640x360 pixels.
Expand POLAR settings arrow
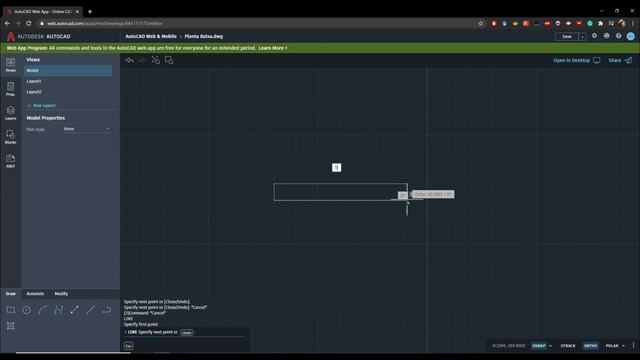tap(623, 346)
